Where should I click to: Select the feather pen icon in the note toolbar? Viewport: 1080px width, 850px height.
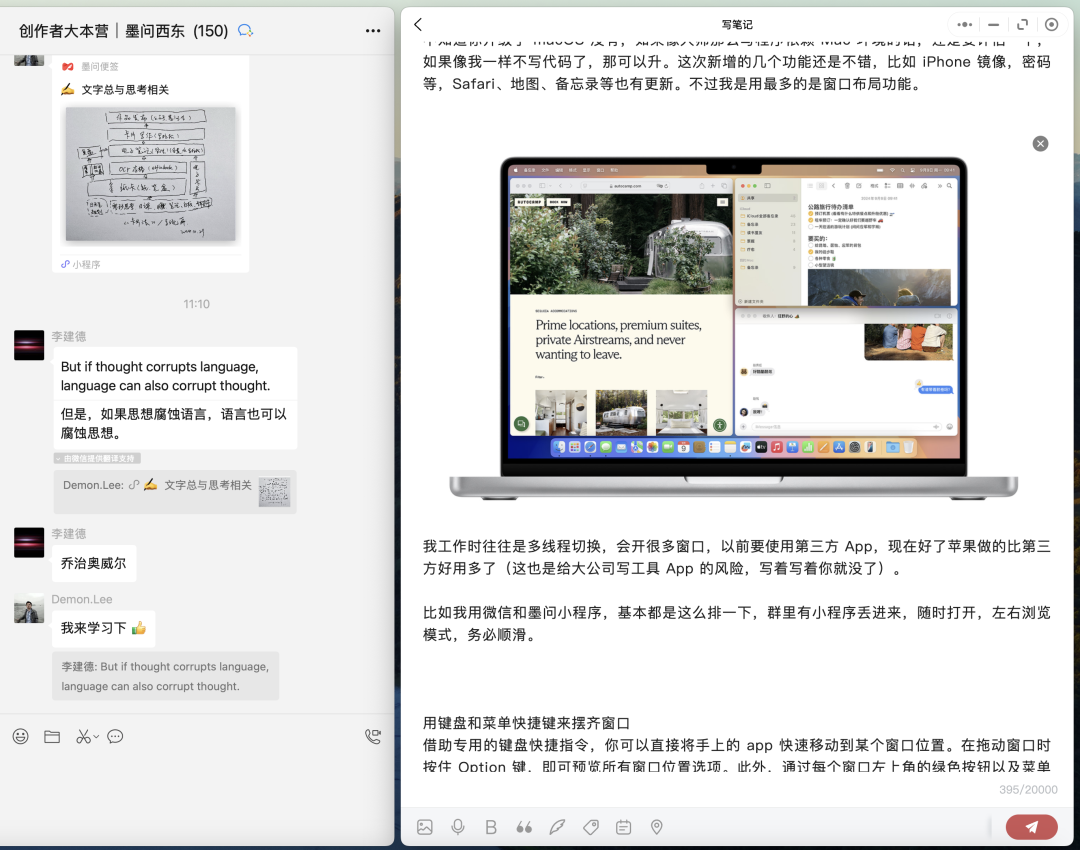(x=557, y=827)
